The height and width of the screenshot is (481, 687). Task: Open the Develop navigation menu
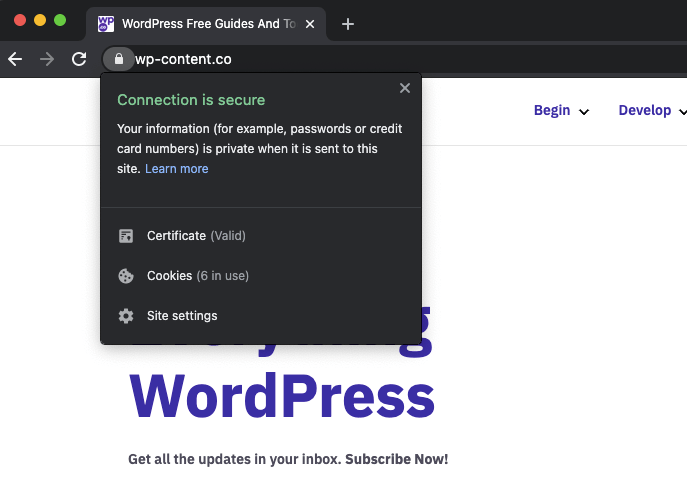[x=645, y=110]
